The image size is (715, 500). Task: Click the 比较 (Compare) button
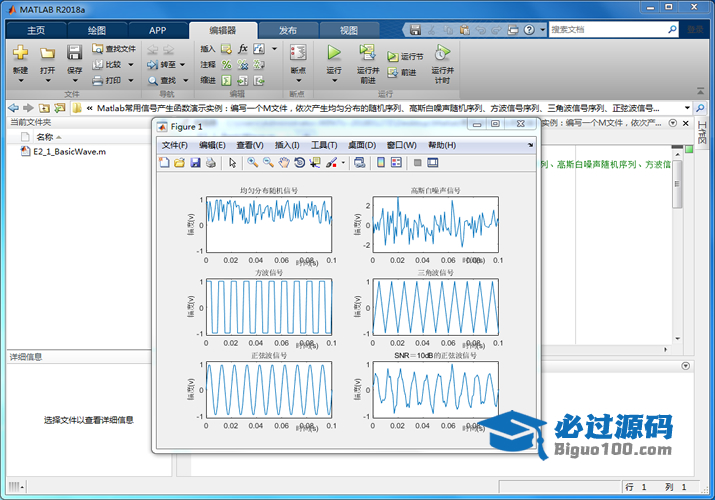pyautogui.click(x=108, y=65)
